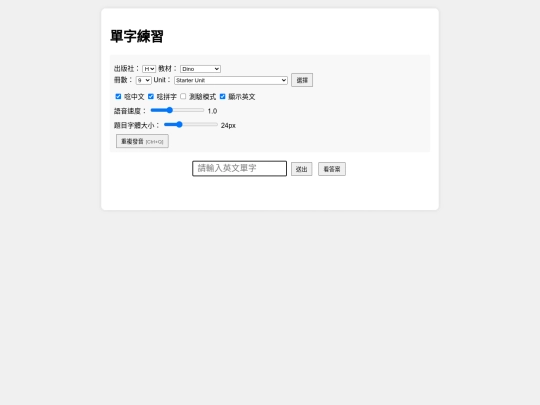Image resolution: width=540 pixels, height=405 pixels.
Task: Click the 單字練習 page heading
Action: [137, 36]
